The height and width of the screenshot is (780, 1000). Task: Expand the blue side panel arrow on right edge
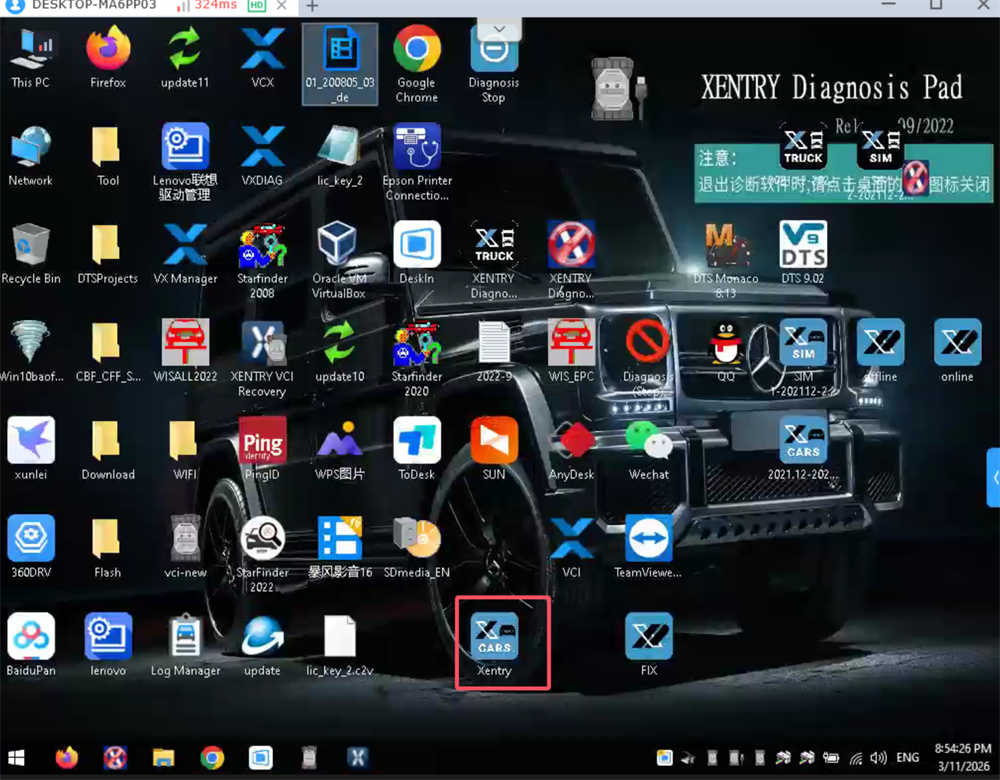993,477
